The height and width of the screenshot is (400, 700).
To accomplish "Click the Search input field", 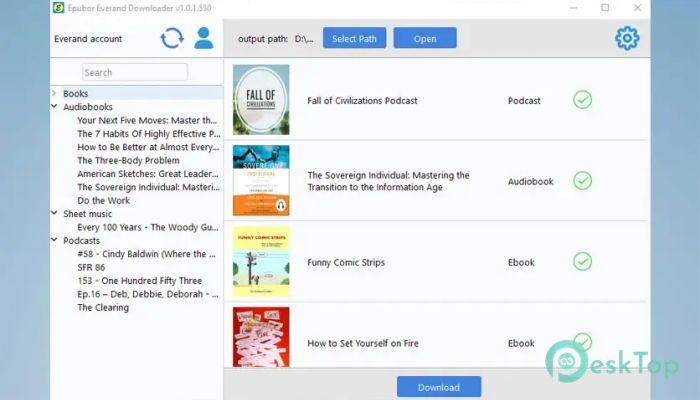I will 135,72.
